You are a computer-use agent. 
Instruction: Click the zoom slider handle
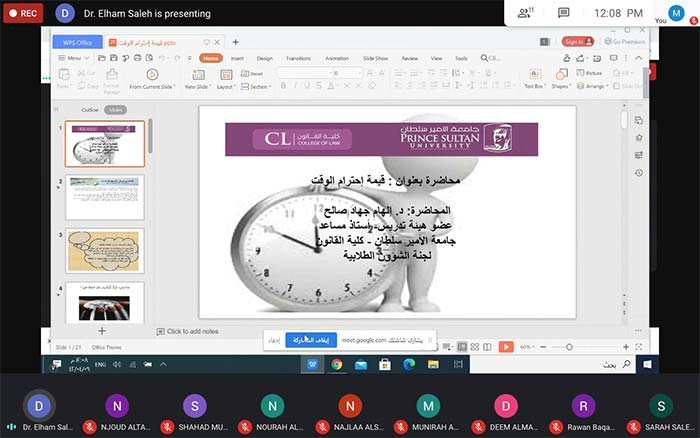click(x=569, y=347)
